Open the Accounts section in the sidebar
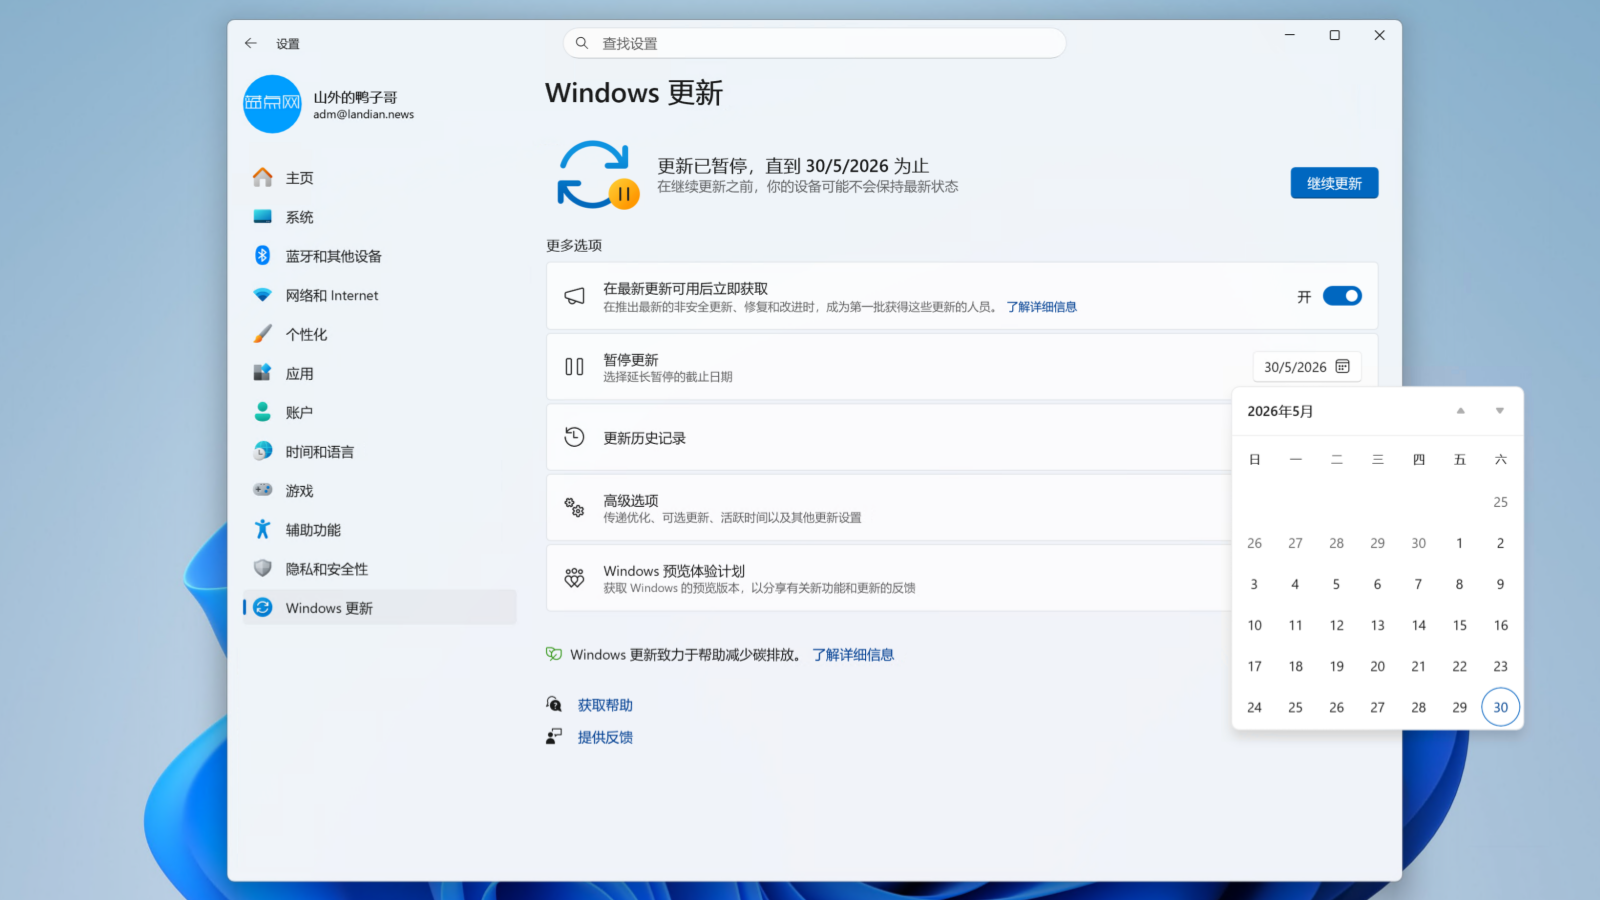Screen dimensions: 1600x900 tap(299, 413)
